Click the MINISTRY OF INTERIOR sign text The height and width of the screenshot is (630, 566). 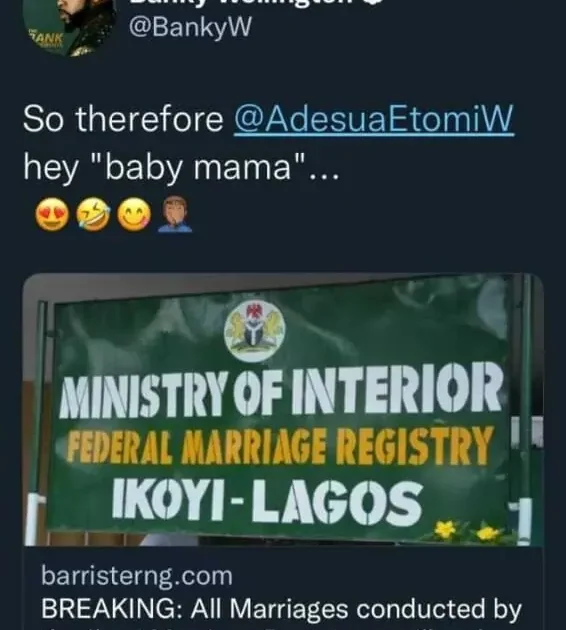coord(281,390)
